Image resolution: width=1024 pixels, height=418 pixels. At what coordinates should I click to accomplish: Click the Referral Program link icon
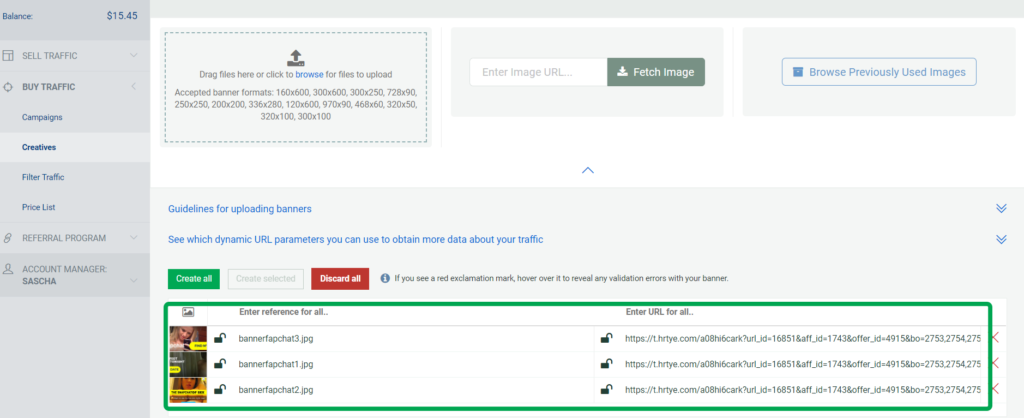8,238
